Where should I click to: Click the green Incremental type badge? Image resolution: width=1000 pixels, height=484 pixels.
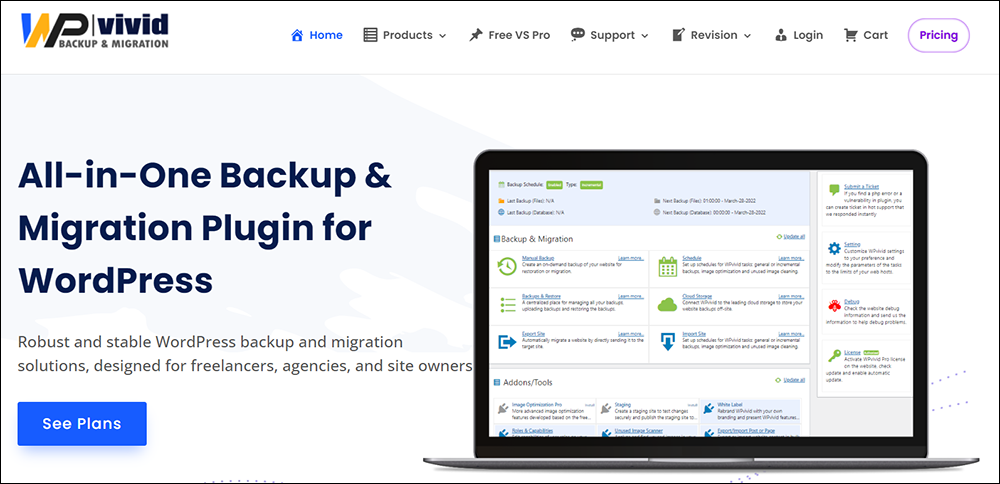(x=591, y=184)
